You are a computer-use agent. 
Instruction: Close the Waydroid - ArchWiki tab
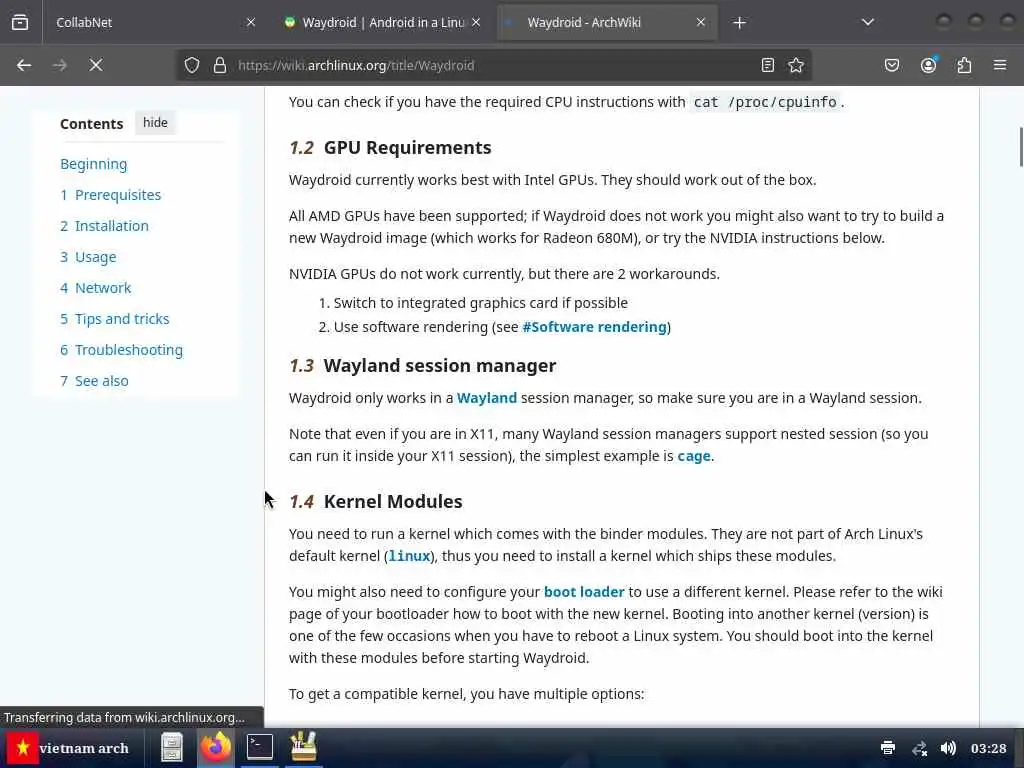coord(701,22)
